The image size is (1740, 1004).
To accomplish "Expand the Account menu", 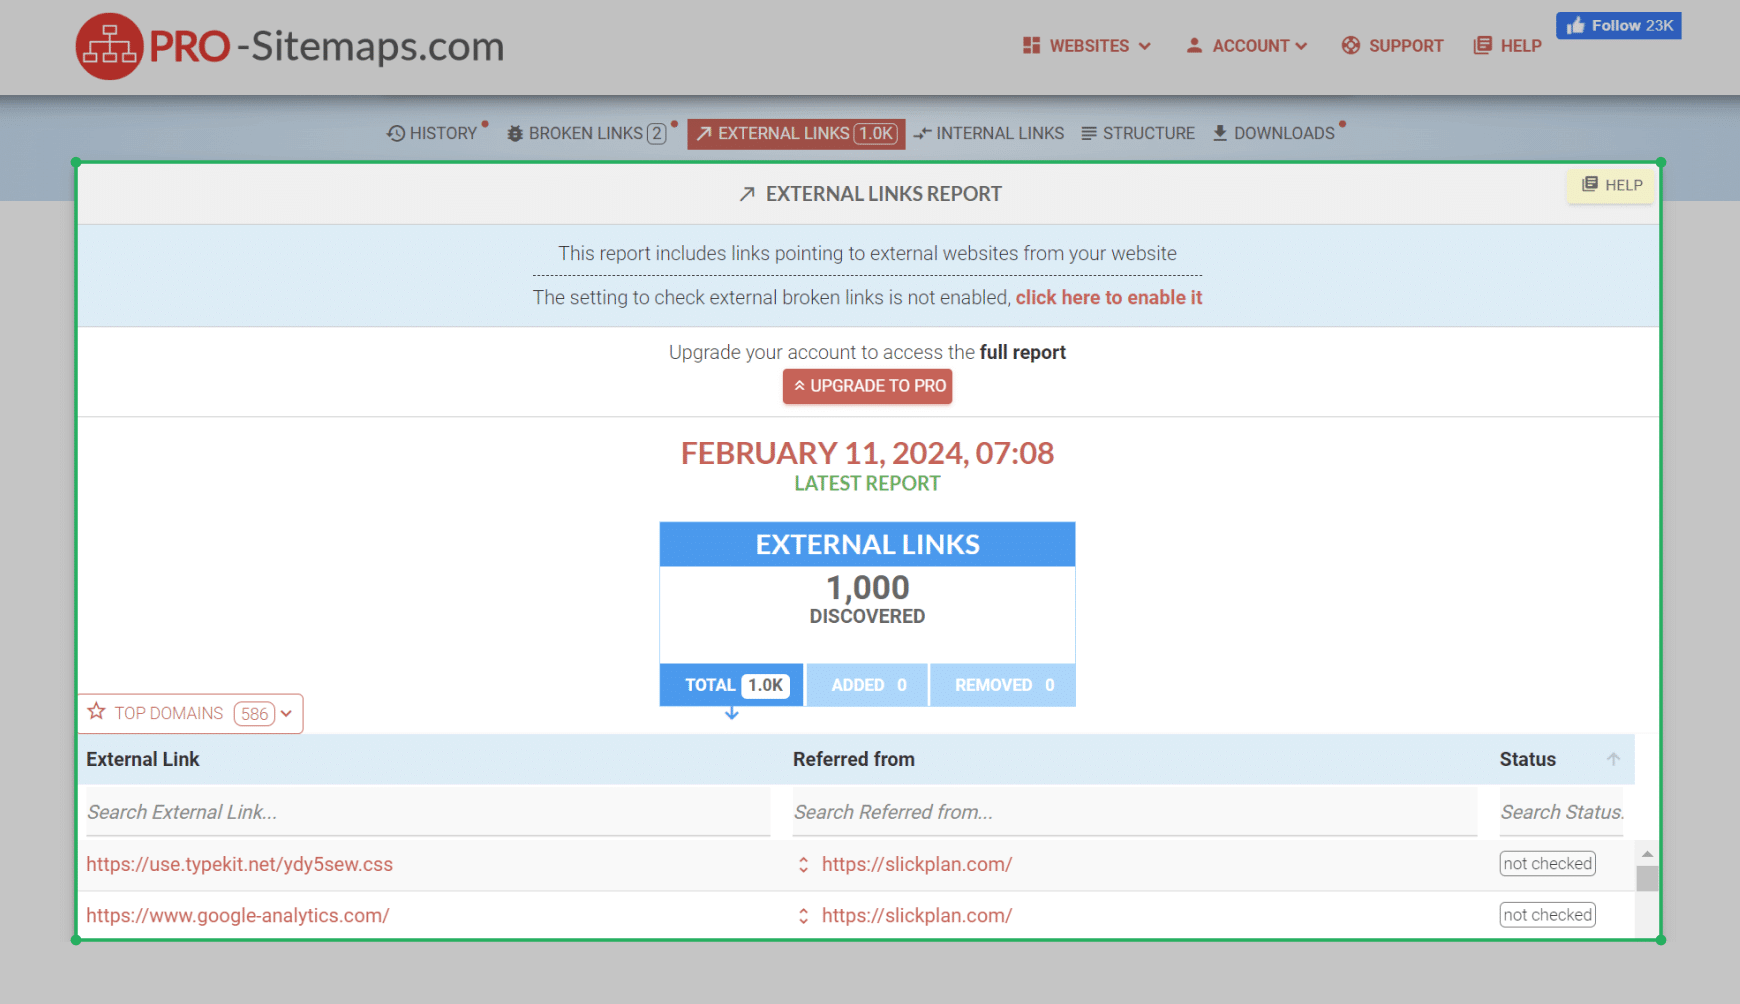I will point(1247,46).
